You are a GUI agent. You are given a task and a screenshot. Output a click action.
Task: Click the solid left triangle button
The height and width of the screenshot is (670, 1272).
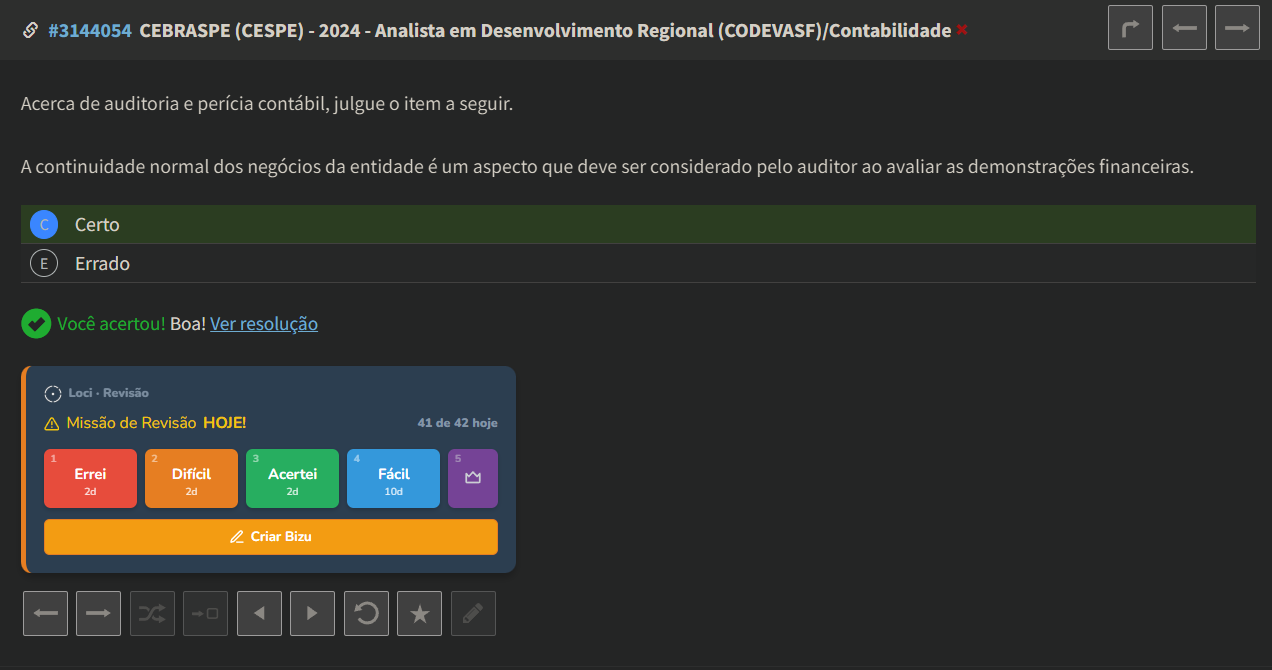pyautogui.click(x=259, y=613)
